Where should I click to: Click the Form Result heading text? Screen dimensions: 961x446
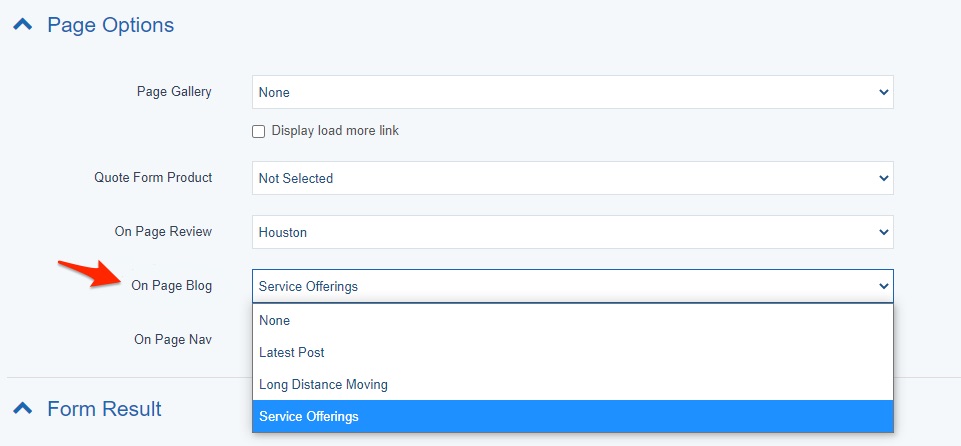pyautogui.click(x=104, y=408)
